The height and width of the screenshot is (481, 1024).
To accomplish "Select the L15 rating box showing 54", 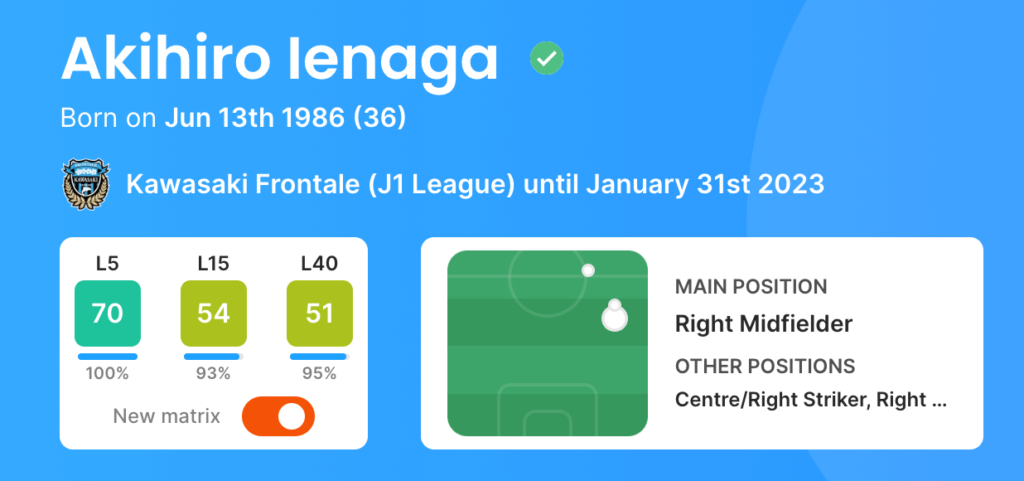I will click(x=213, y=314).
